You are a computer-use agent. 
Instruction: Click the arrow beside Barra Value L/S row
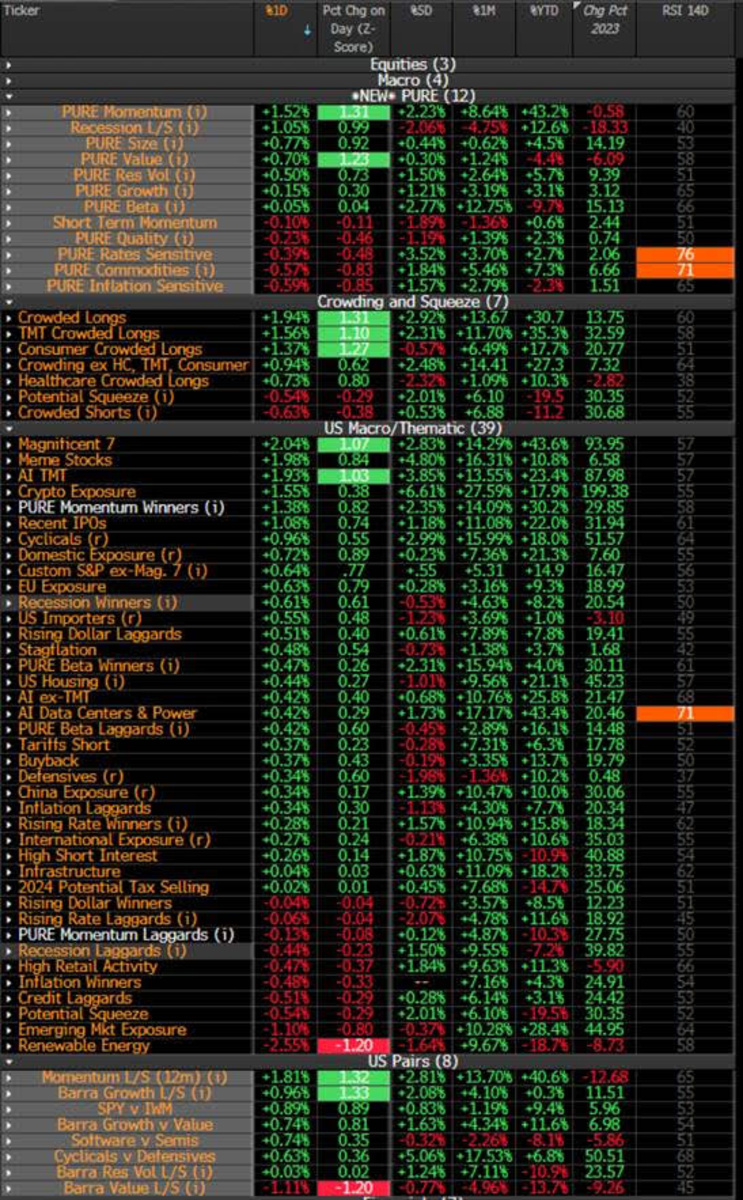coord(9,1188)
